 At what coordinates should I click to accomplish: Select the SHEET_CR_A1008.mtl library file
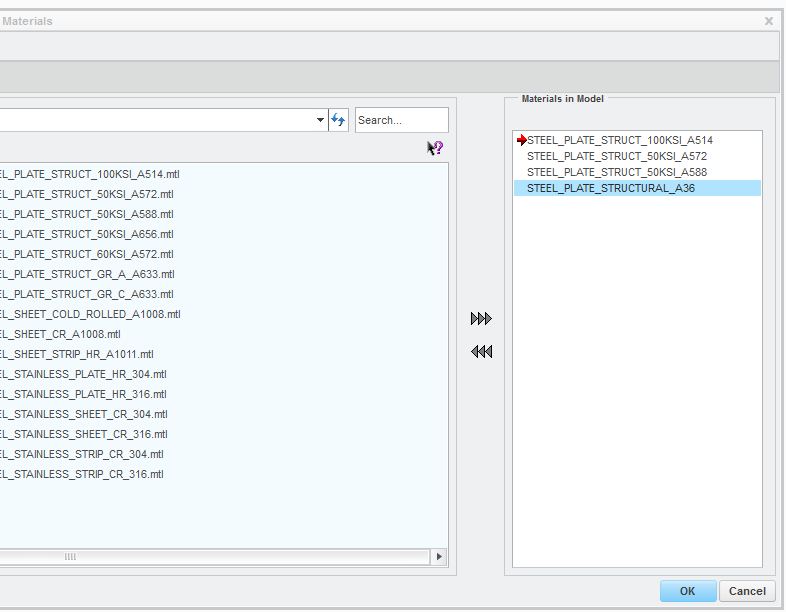[x=60, y=334]
